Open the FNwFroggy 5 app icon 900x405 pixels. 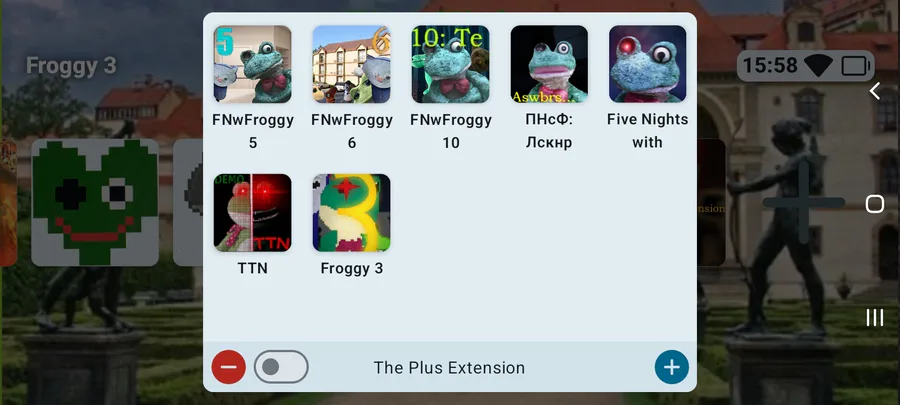click(x=253, y=64)
